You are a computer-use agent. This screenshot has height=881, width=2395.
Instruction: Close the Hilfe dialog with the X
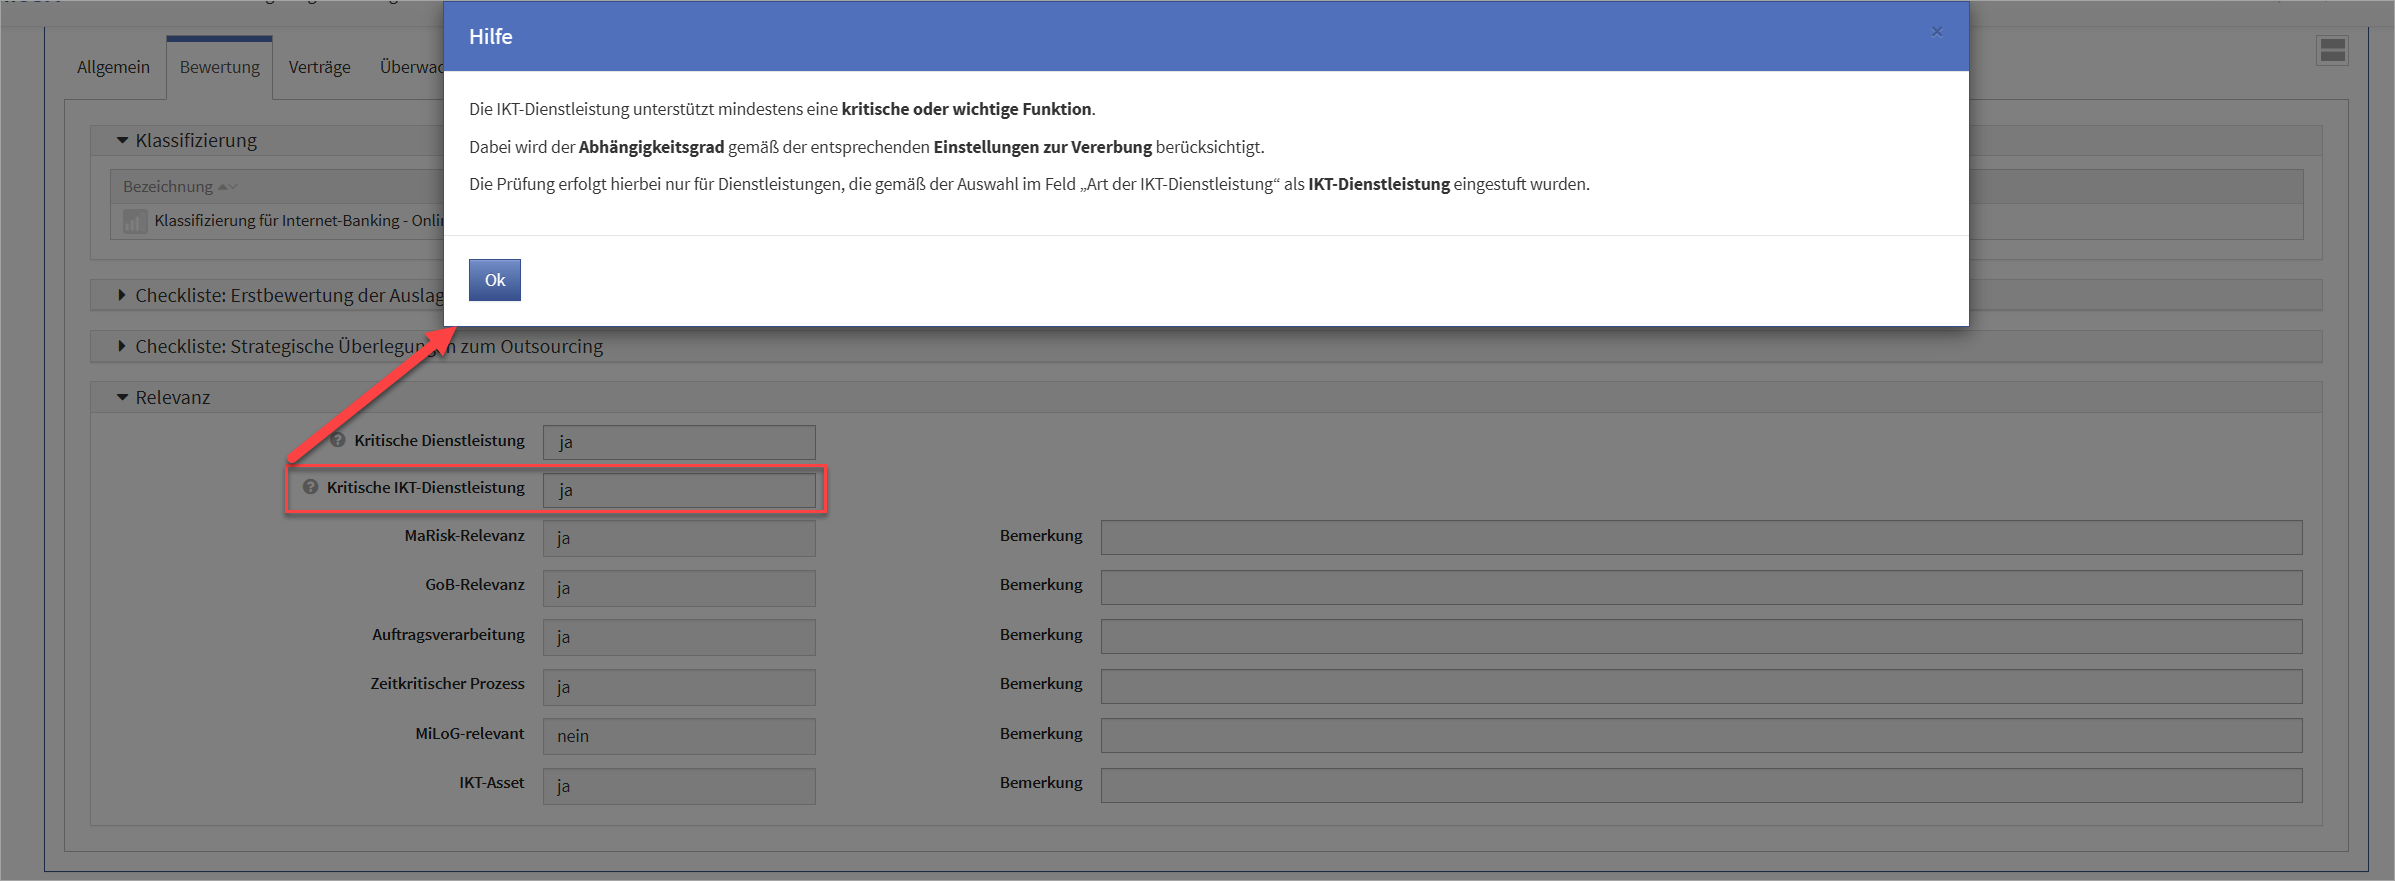(x=1937, y=32)
